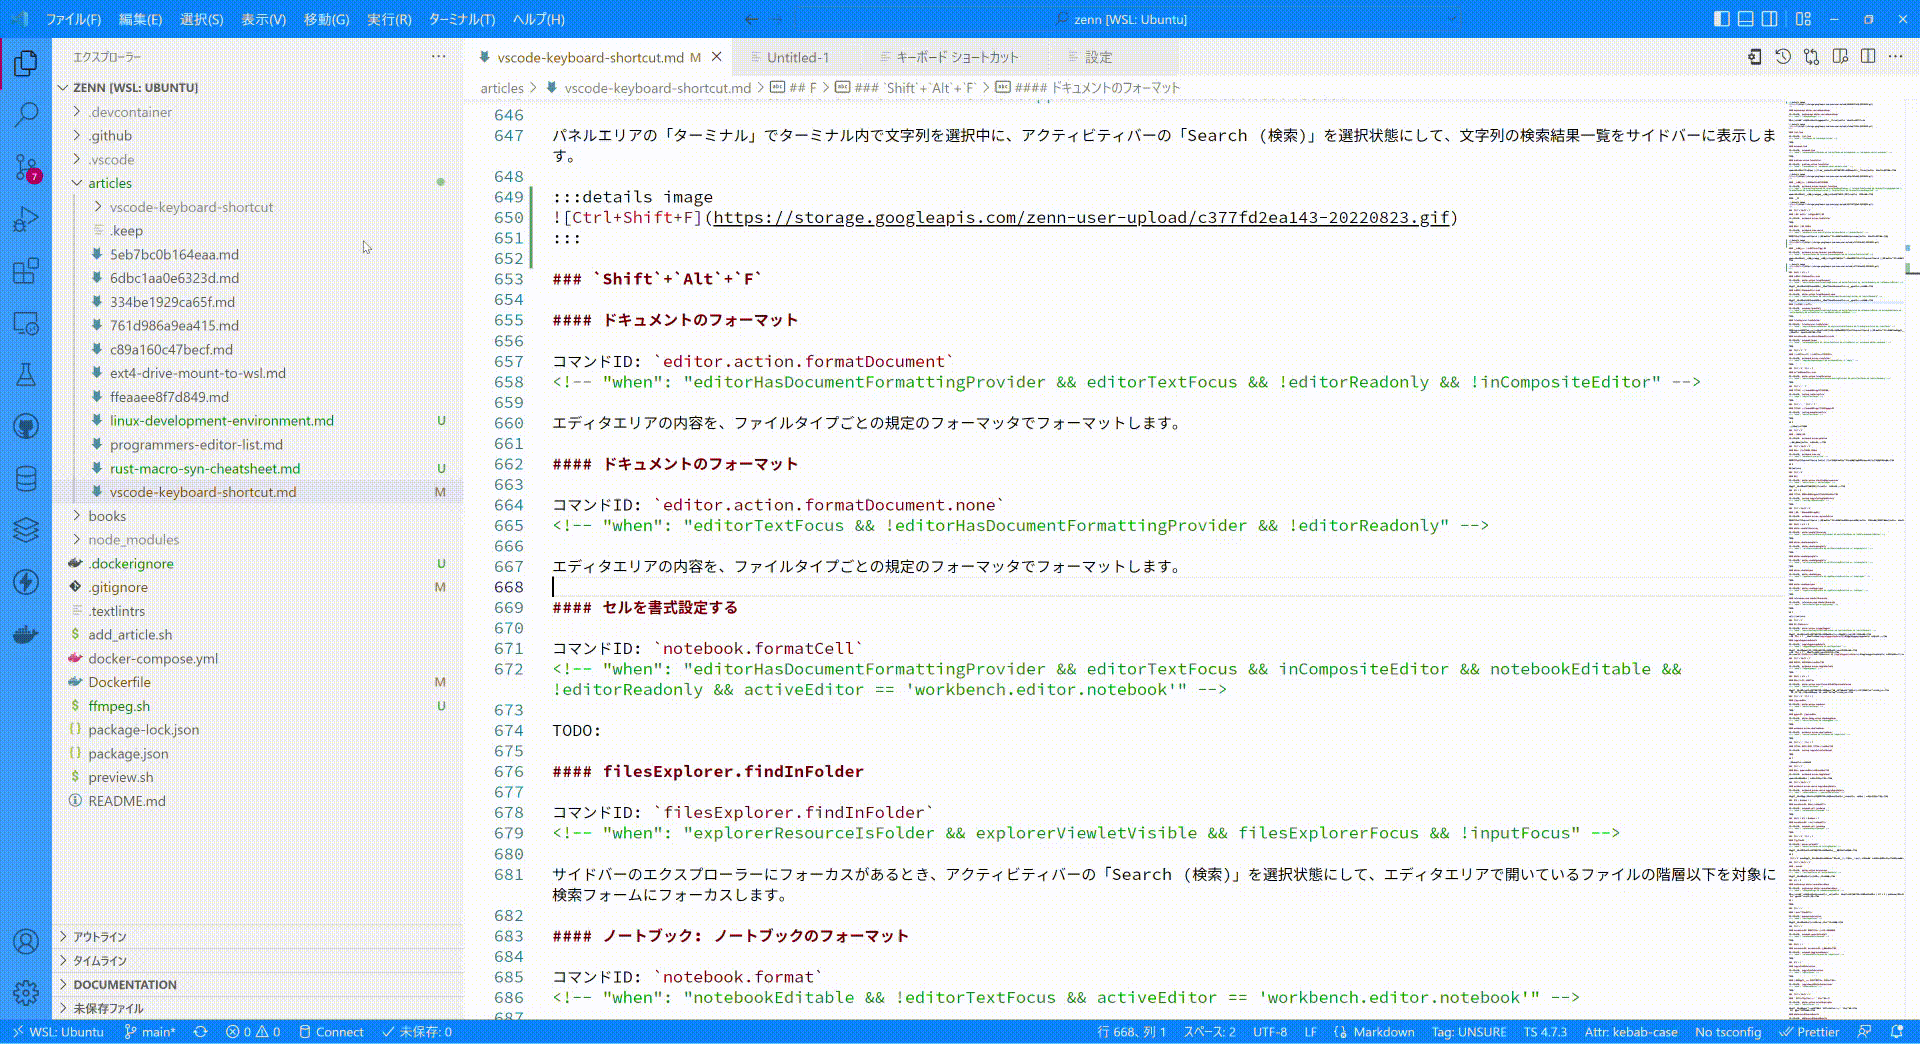The height and width of the screenshot is (1044, 1920).
Task: Open the ファイル(F) menu
Action: point(73,19)
